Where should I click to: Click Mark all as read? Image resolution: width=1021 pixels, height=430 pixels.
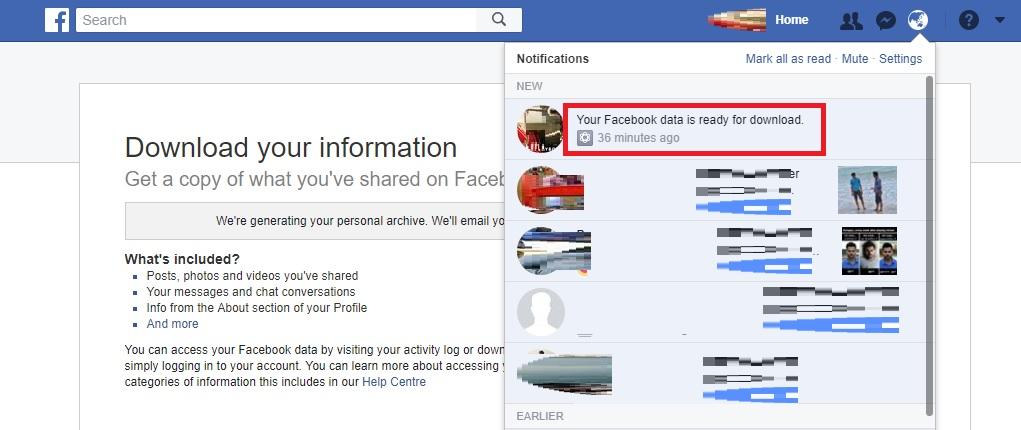(x=788, y=59)
